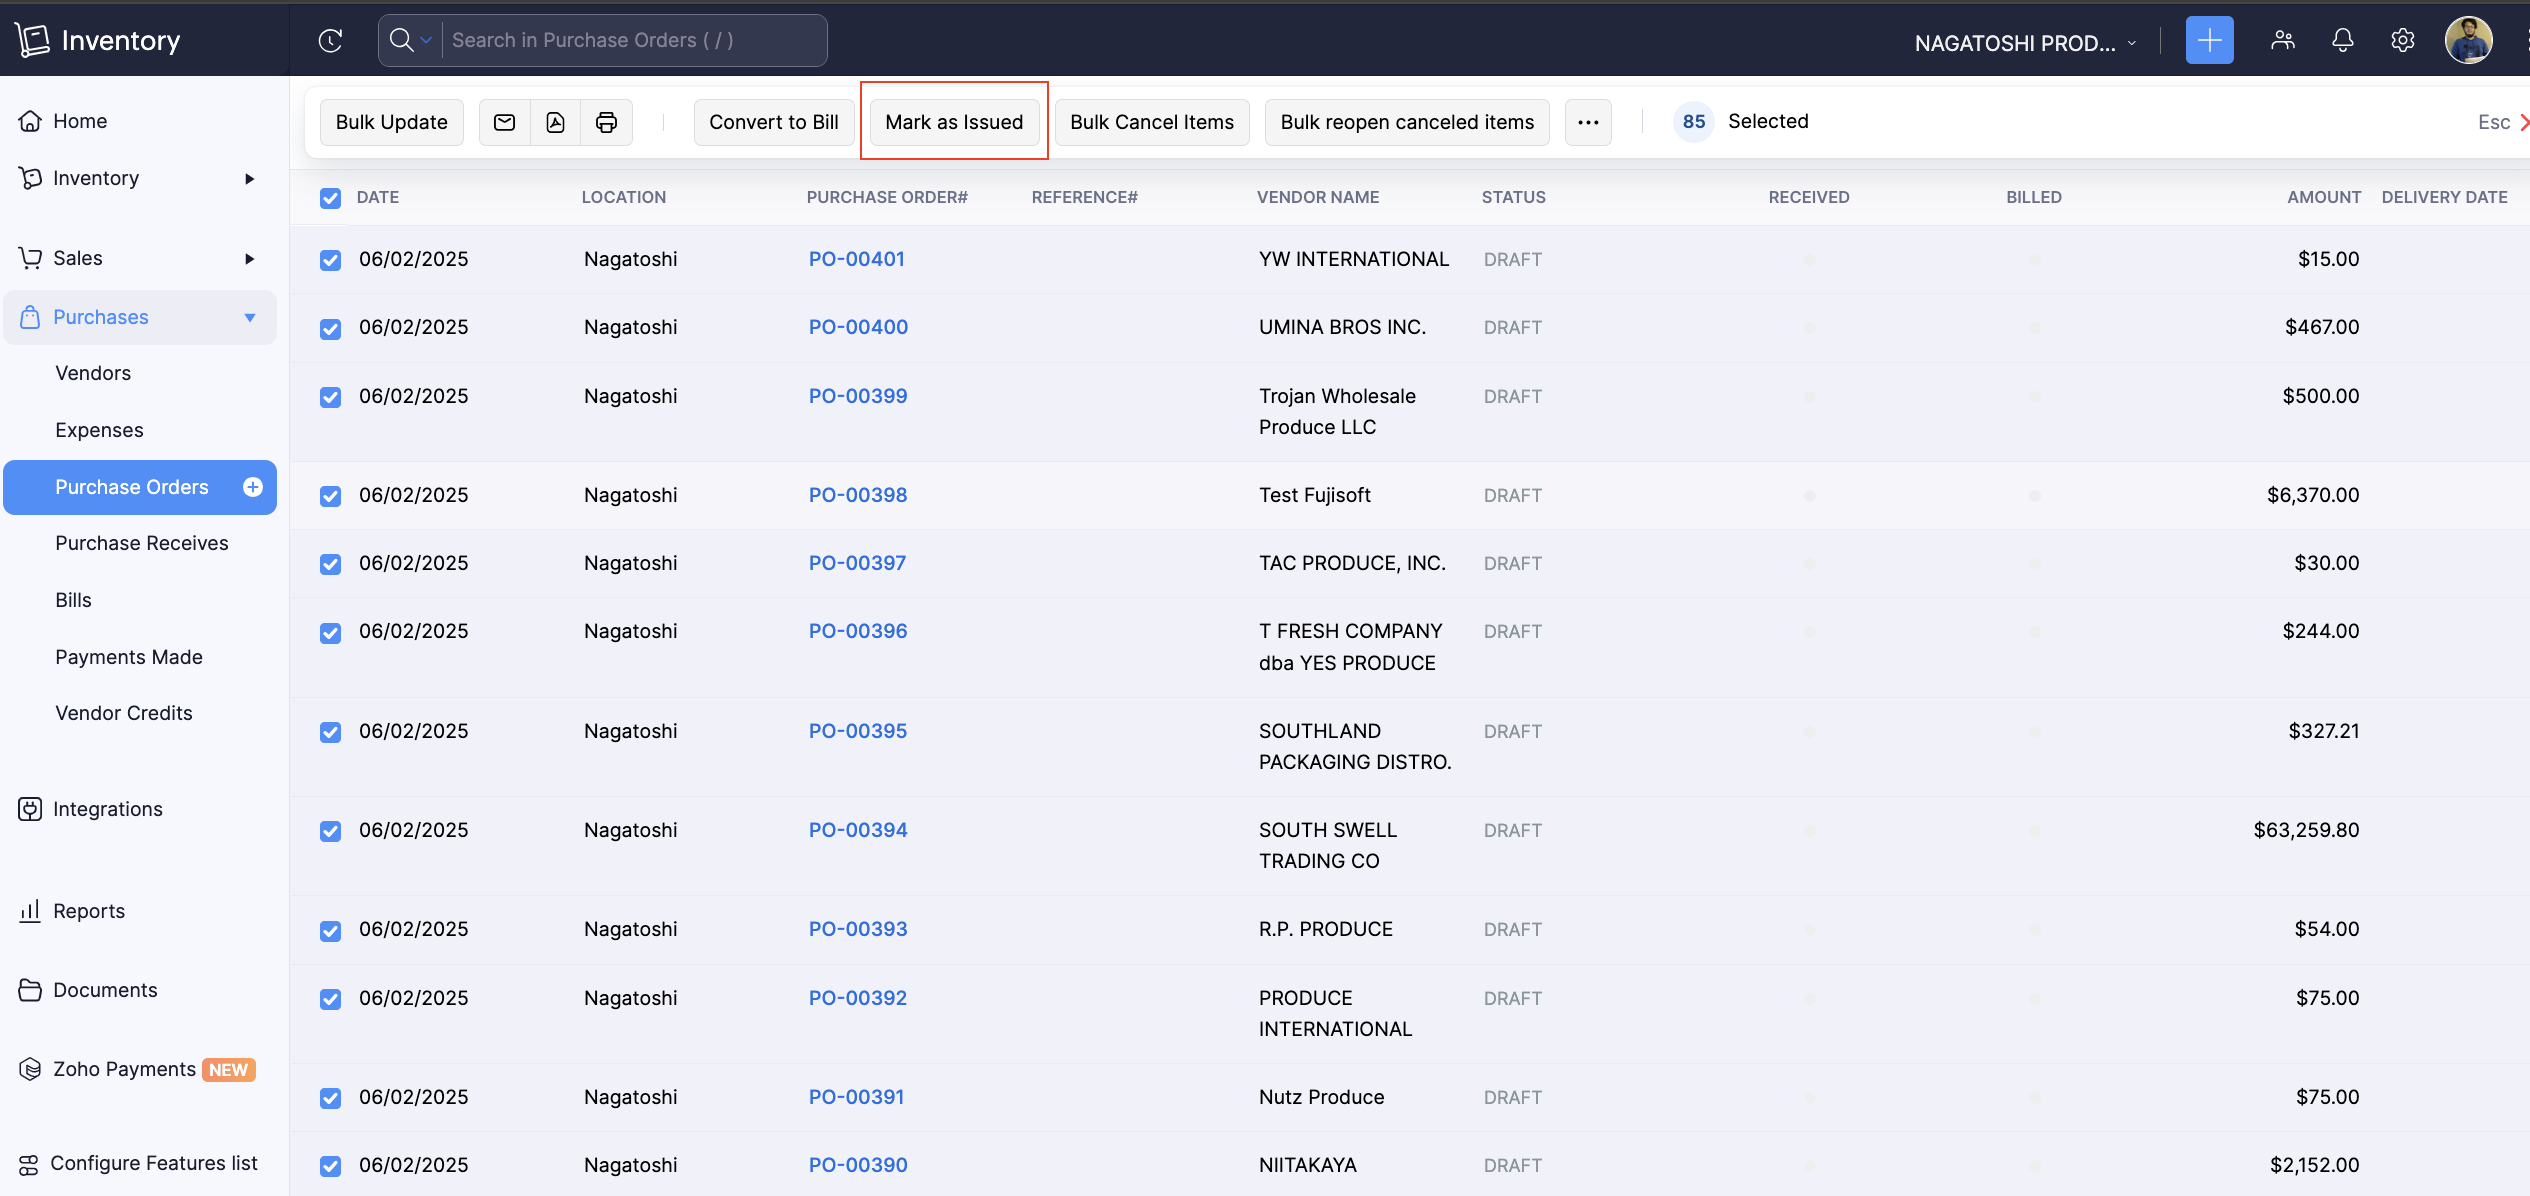
Task: Open Vendor Credits in the sidebar
Action: [124, 713]
